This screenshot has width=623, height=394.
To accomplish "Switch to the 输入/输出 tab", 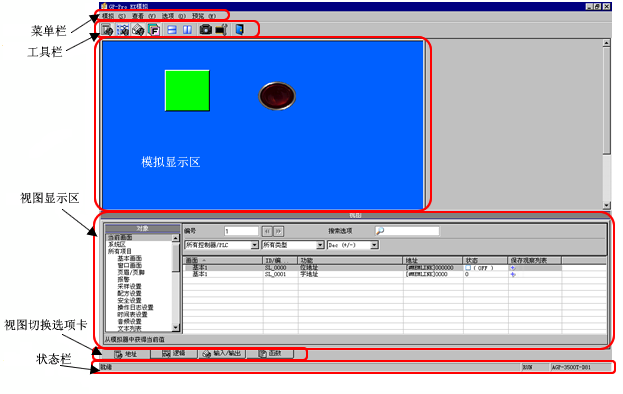I will (222, 353).
